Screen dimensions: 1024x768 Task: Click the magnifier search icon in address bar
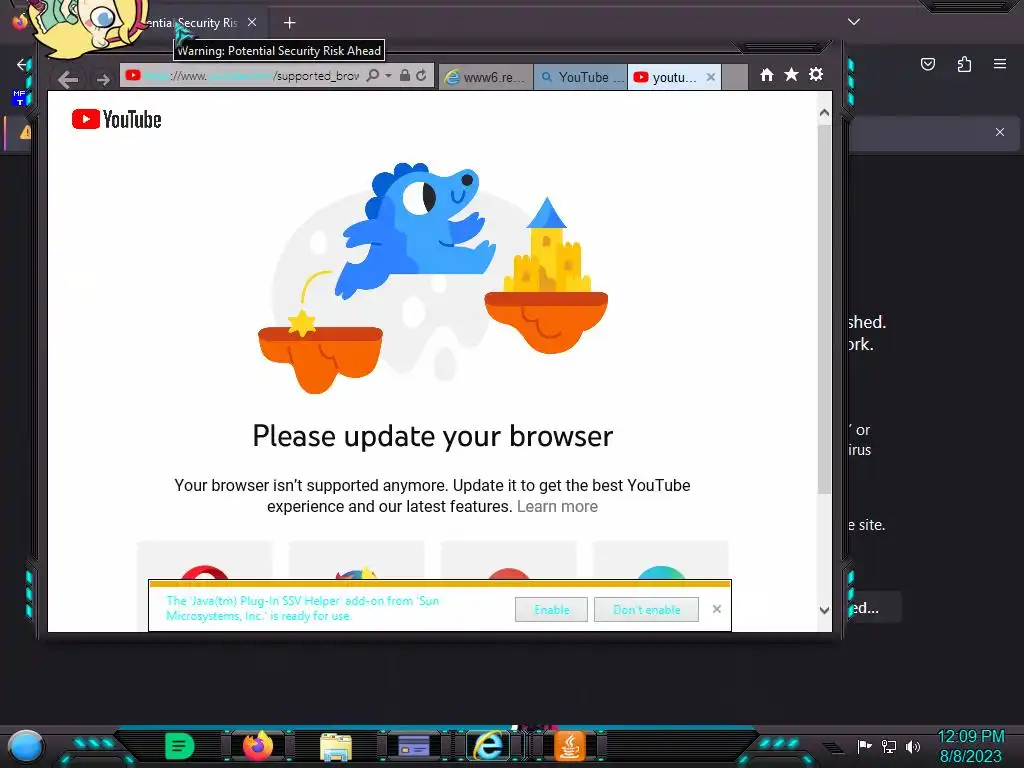(x=372, y=76)
